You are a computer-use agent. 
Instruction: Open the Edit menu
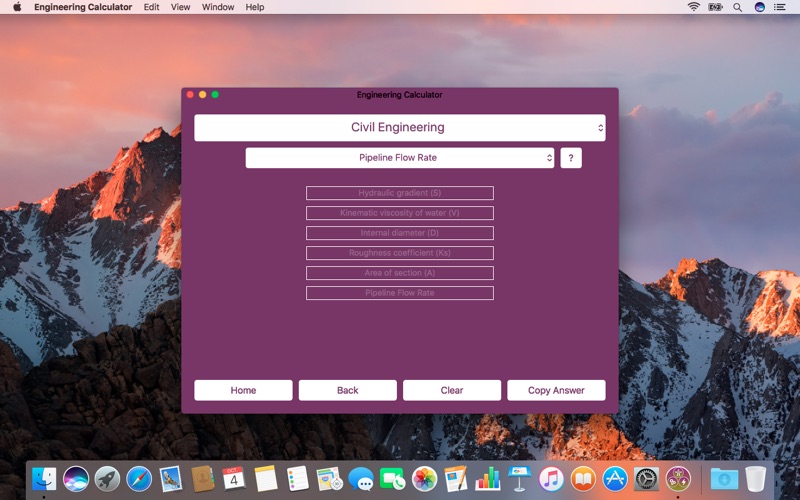point(152,7)
